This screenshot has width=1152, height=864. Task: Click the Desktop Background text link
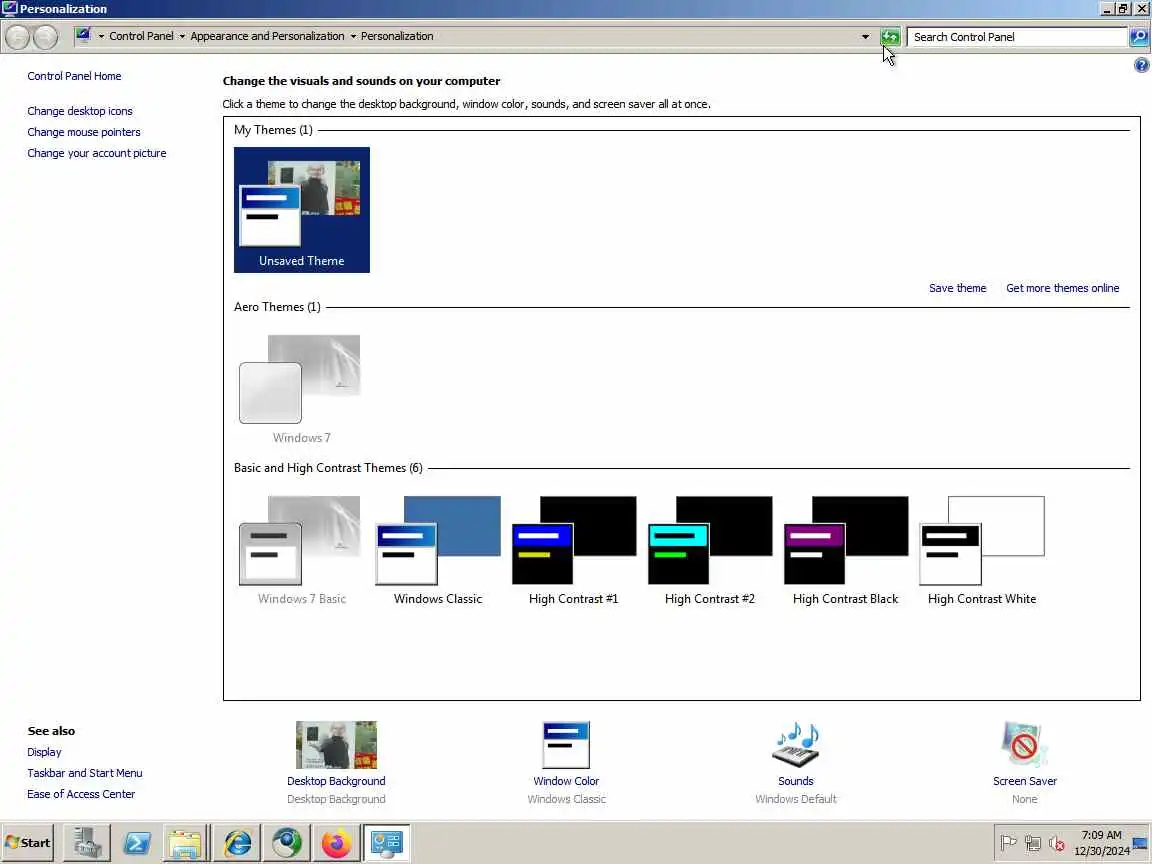336,781
